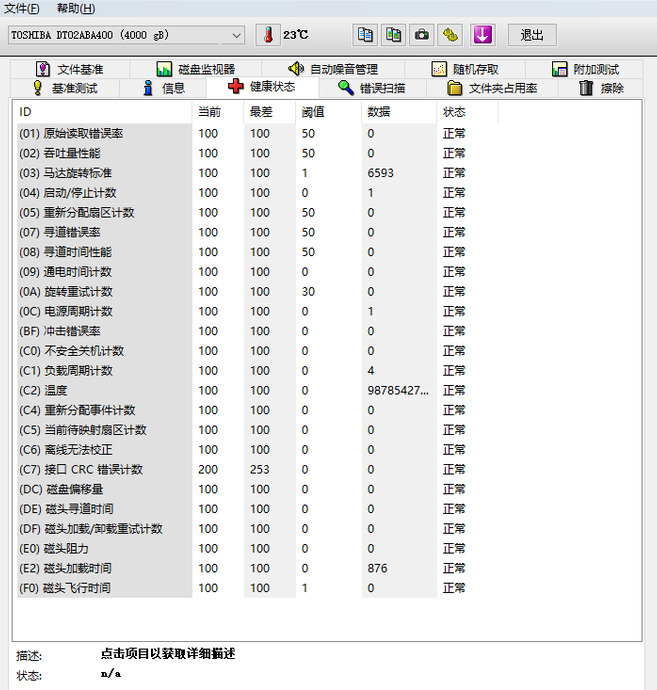Switch to the 错误扫描 tab

372,88
